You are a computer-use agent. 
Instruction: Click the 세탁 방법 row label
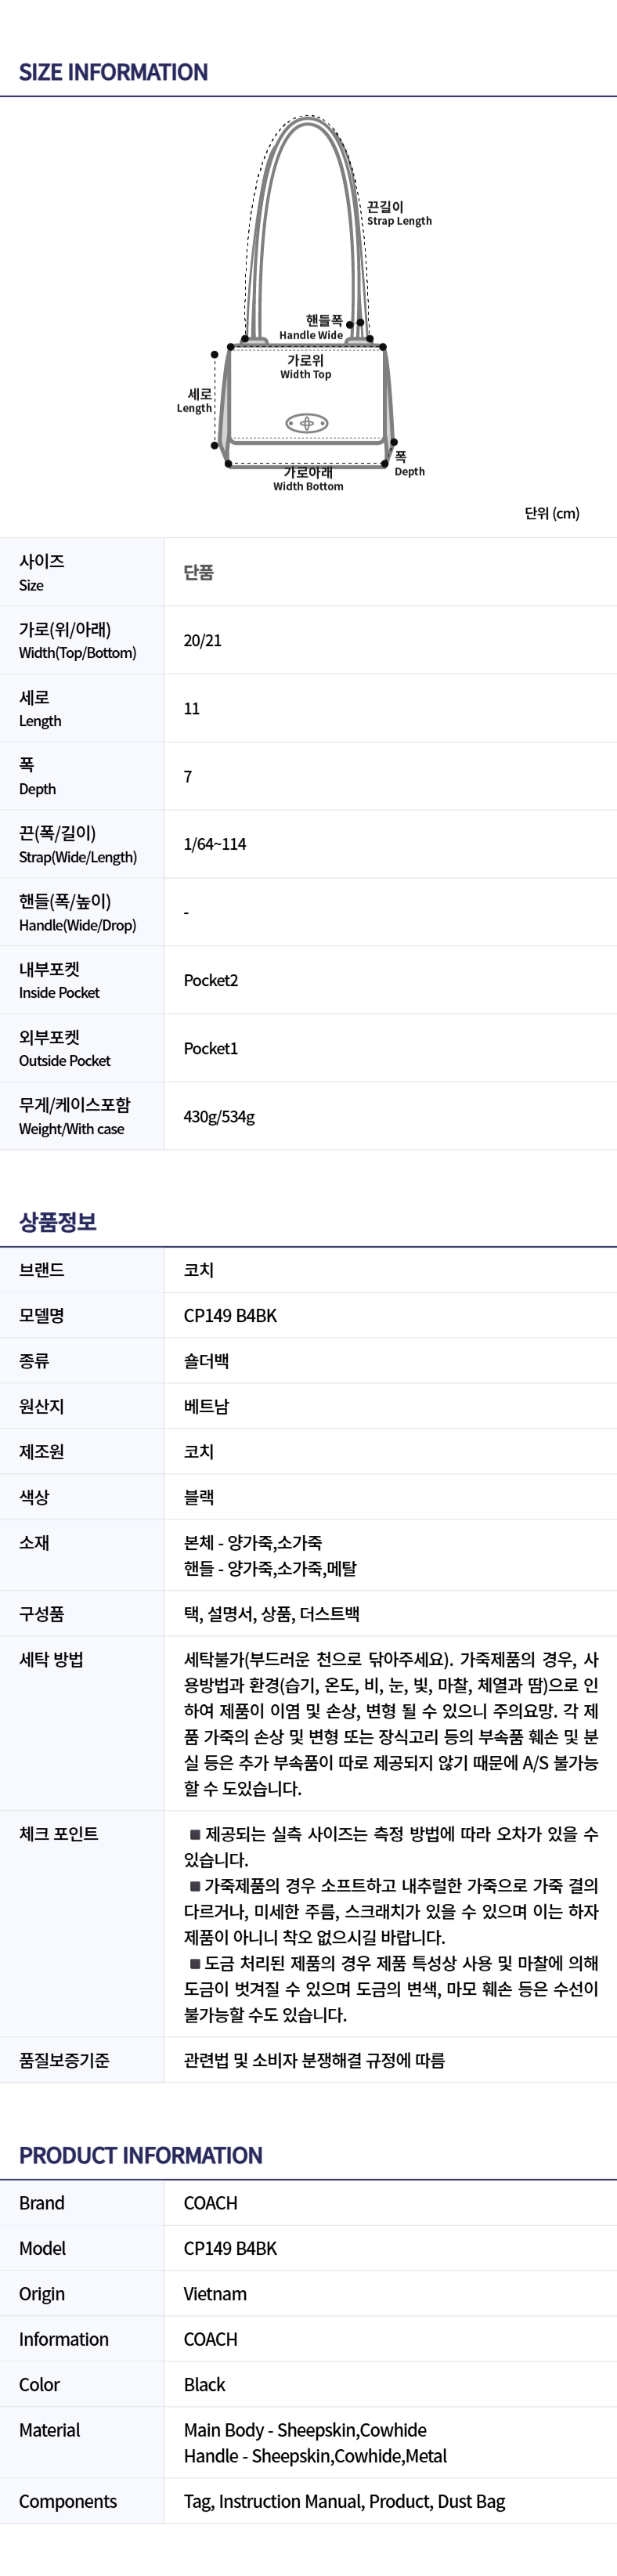[x=51, y=1660]
